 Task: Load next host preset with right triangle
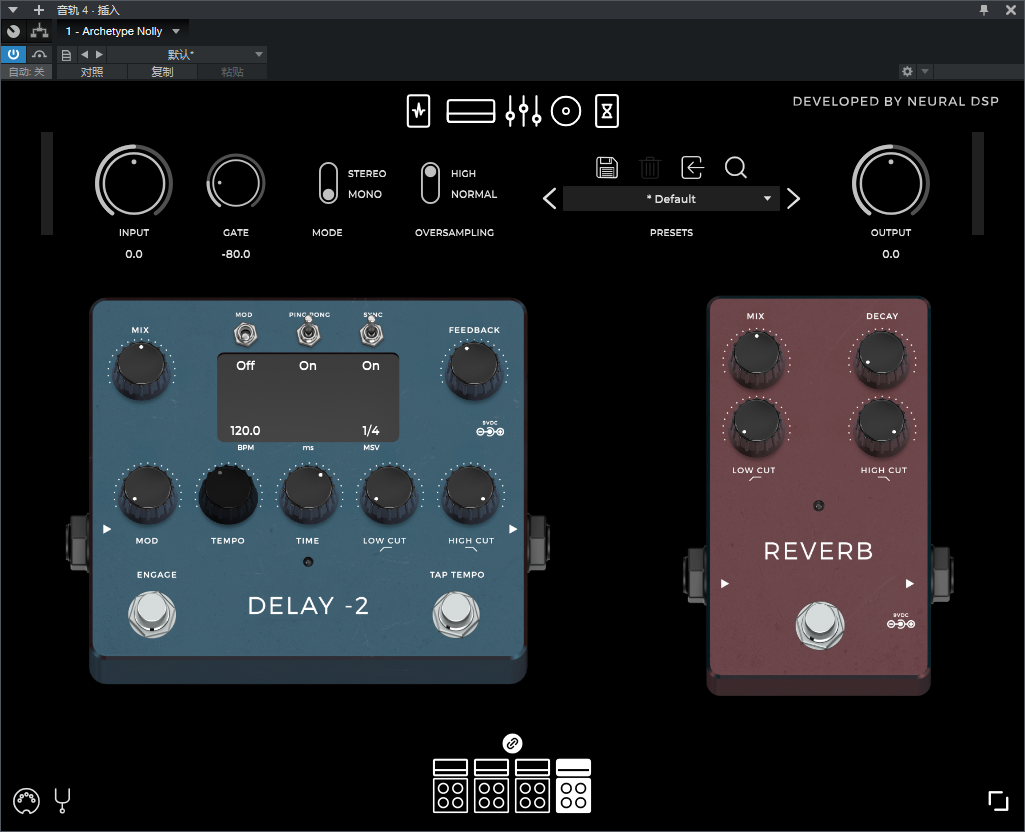(99, 55)
